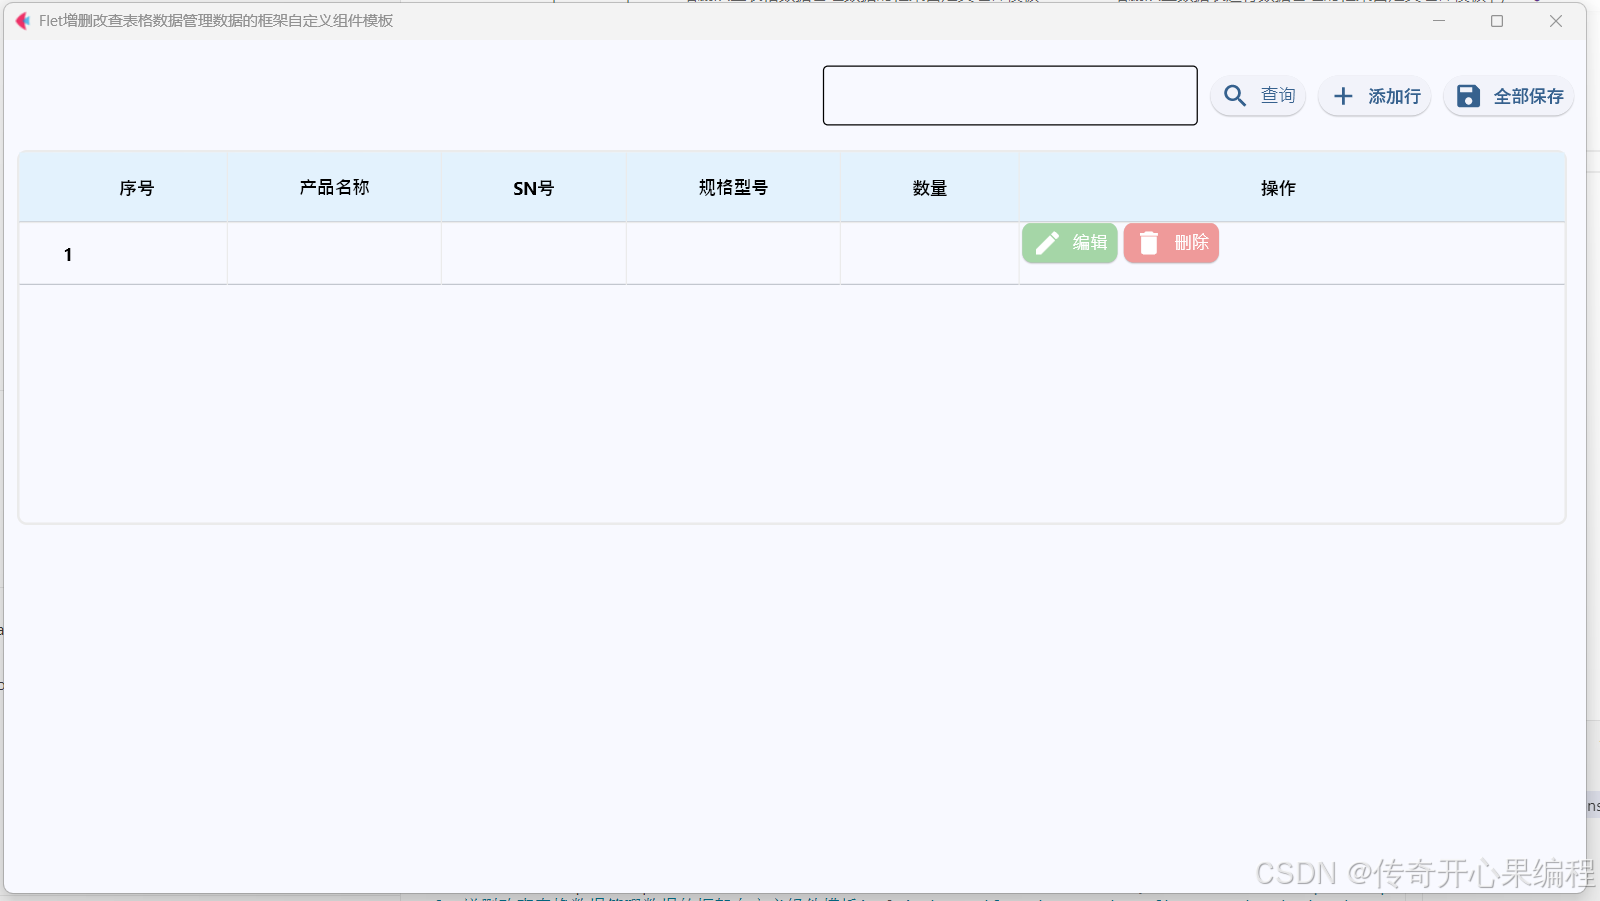Click the empty 数量 cell in row 1
Screen dimensions: 1600x901
click(930, 254)
